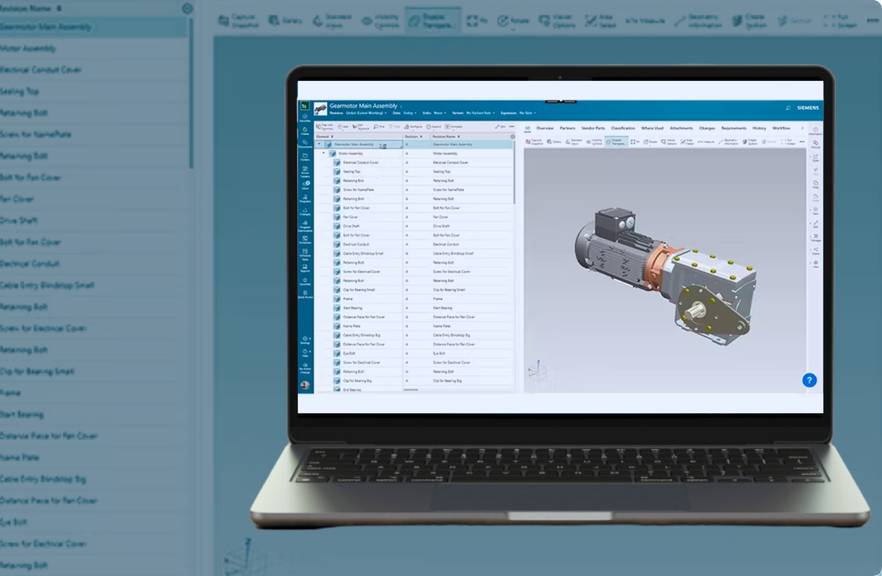Click the Gearmotor assembly thumbnail image
This screenshot has width=882, height=576.
[x=321, y=108]
